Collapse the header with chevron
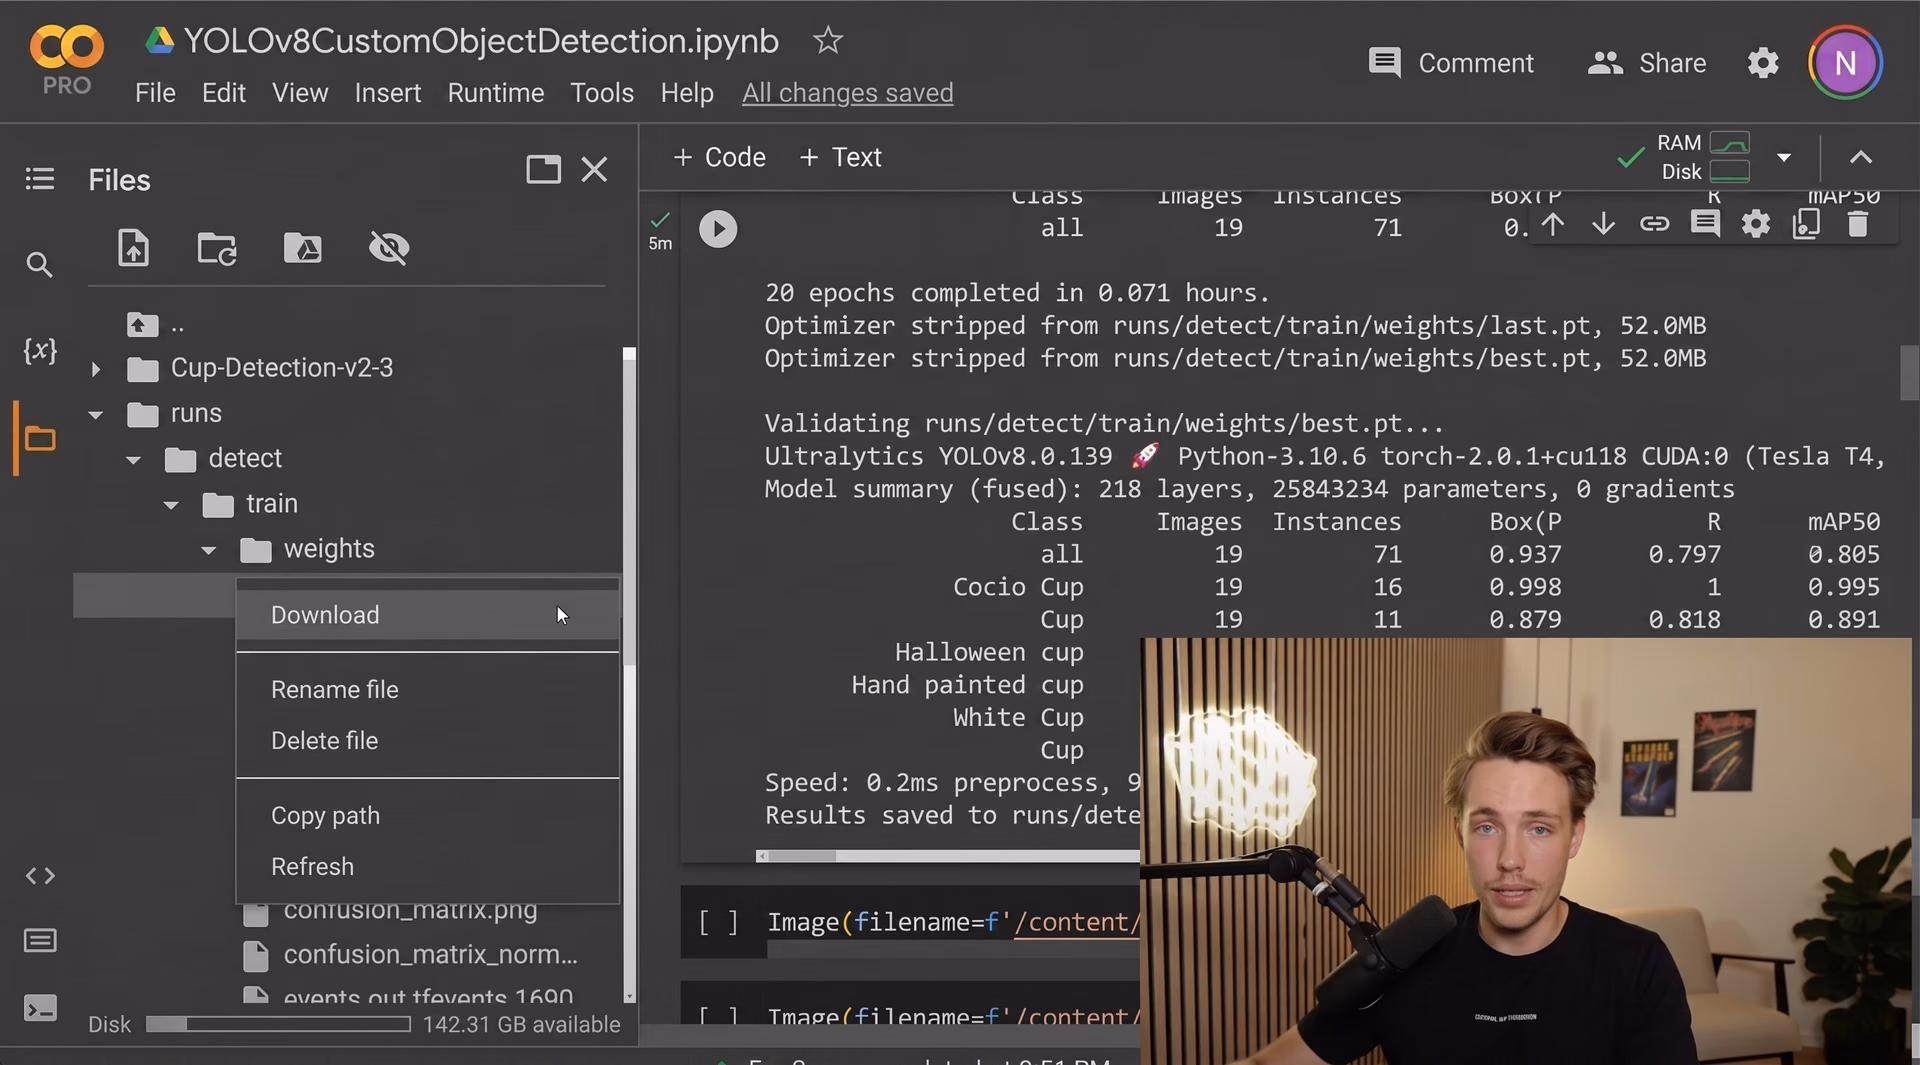The height and width of the screenshot is (1065, 1920). click(1861, 157)
